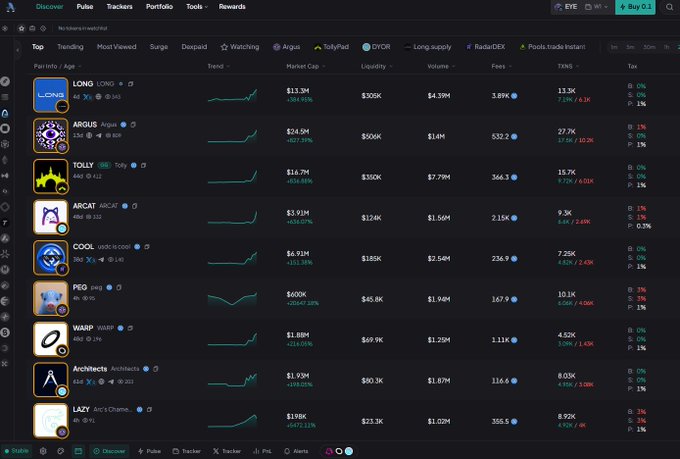Copy the COOL token address icon
Screen dimensions: 680x459
pos(147,247)
